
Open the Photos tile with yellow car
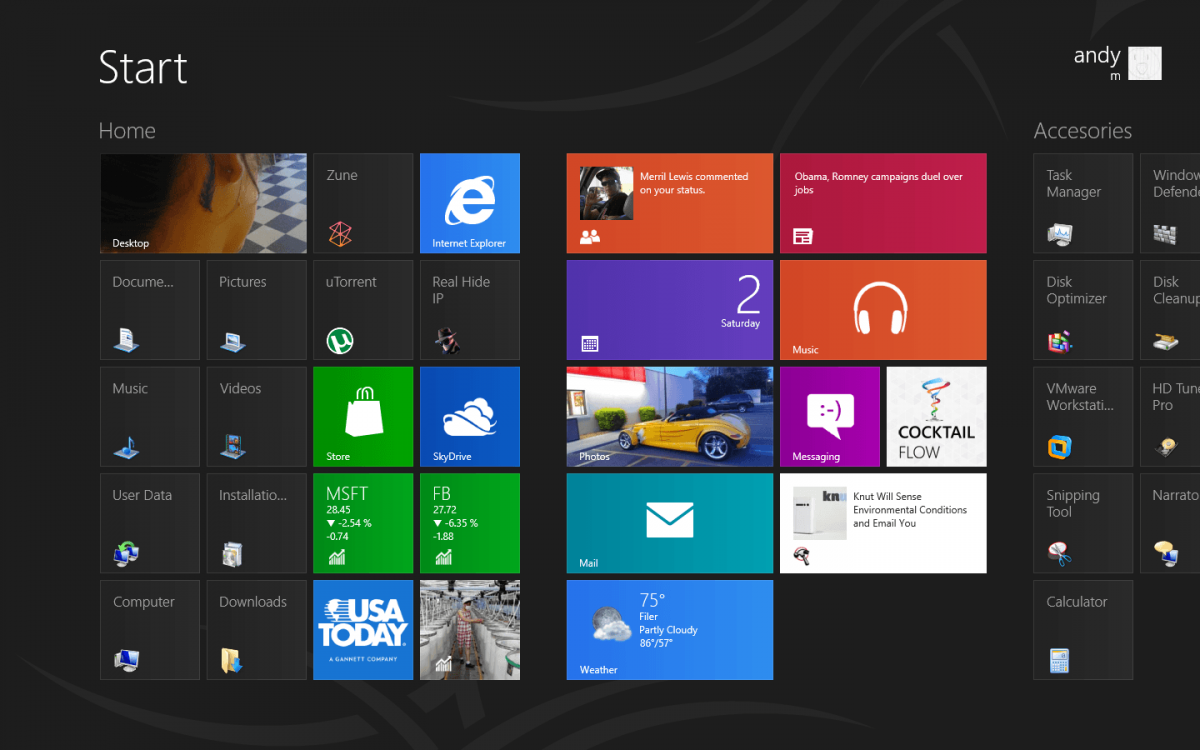(670, 417)
